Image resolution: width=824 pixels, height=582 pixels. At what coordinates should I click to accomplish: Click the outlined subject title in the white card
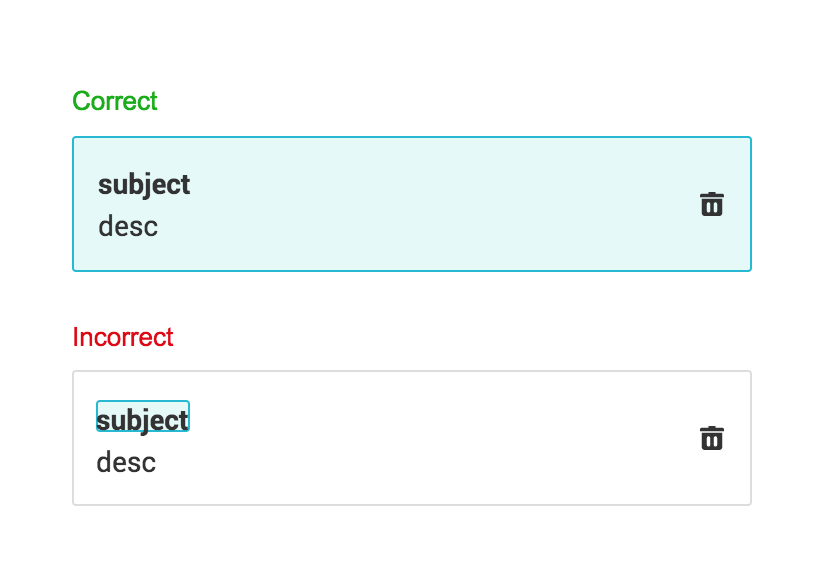coord(143,419)
